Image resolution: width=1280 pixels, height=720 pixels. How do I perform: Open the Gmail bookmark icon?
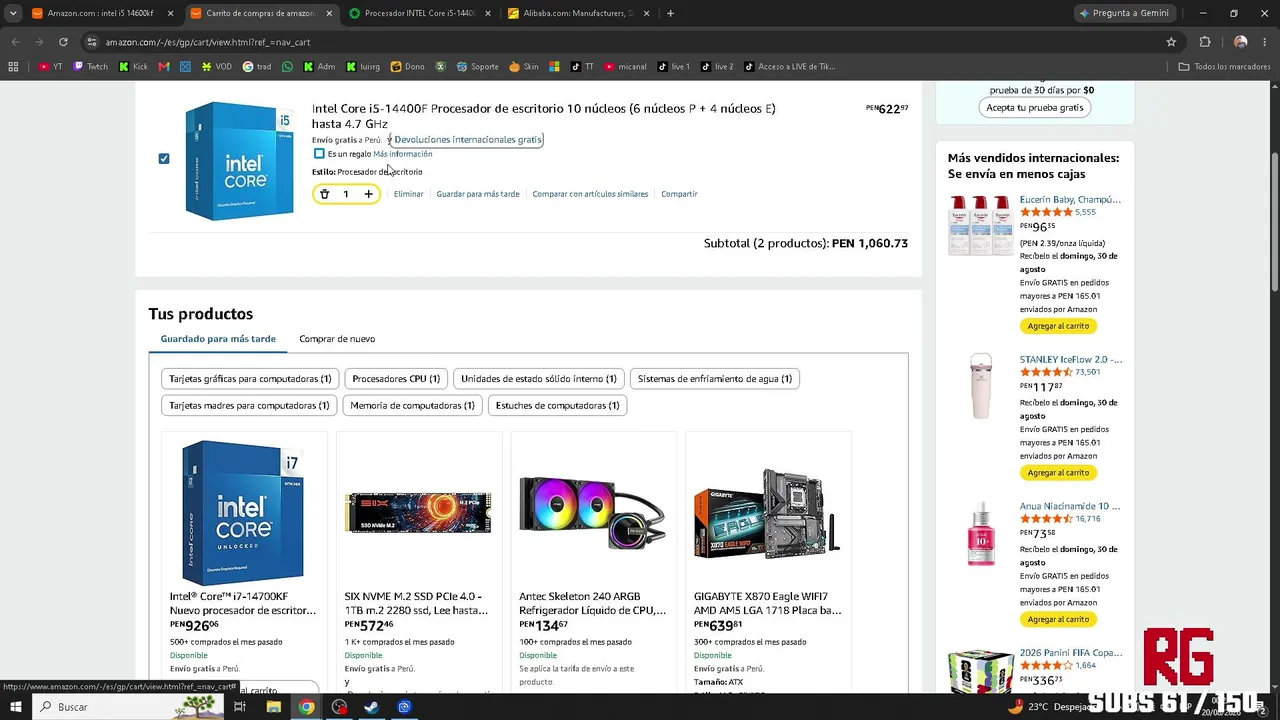[x=164, y=67]
